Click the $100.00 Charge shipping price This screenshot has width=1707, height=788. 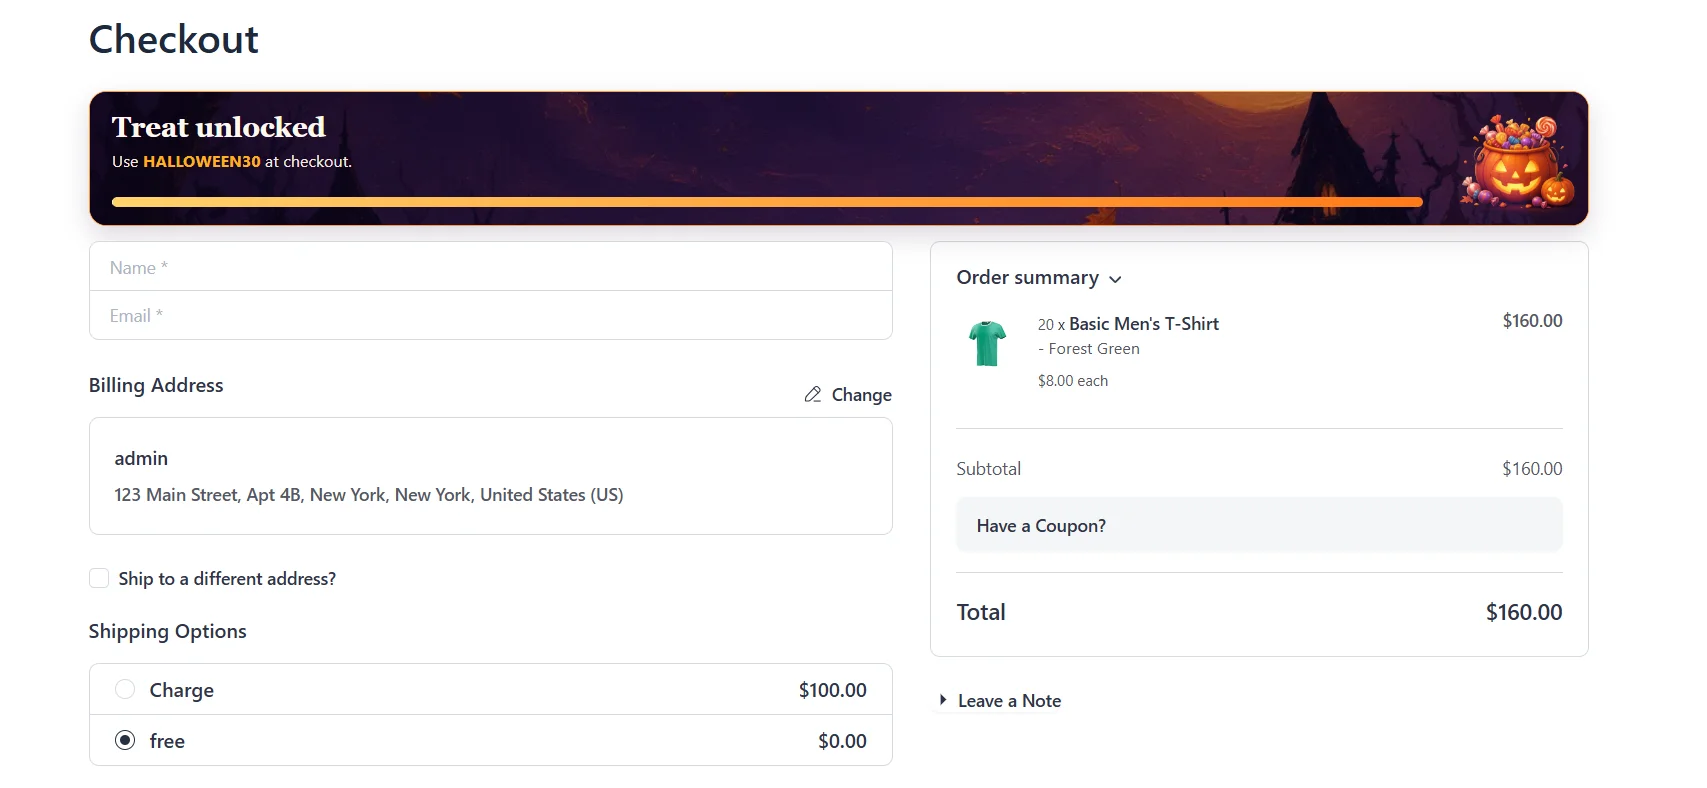pos(832,690)
